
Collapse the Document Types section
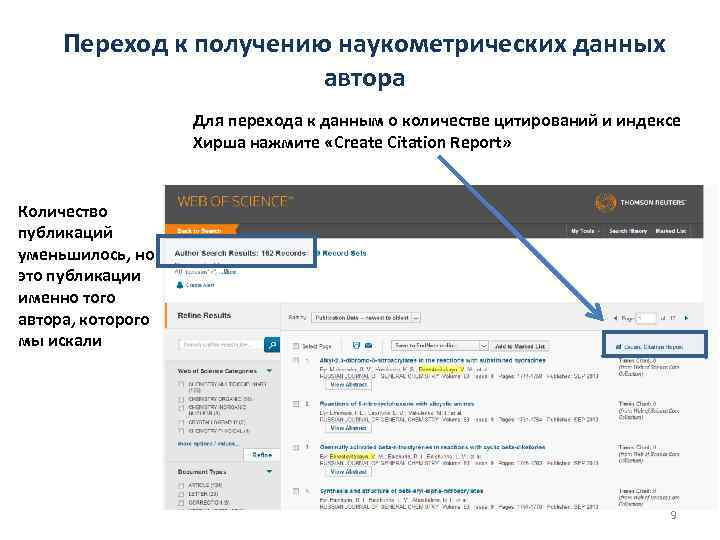tap(270, 471)
